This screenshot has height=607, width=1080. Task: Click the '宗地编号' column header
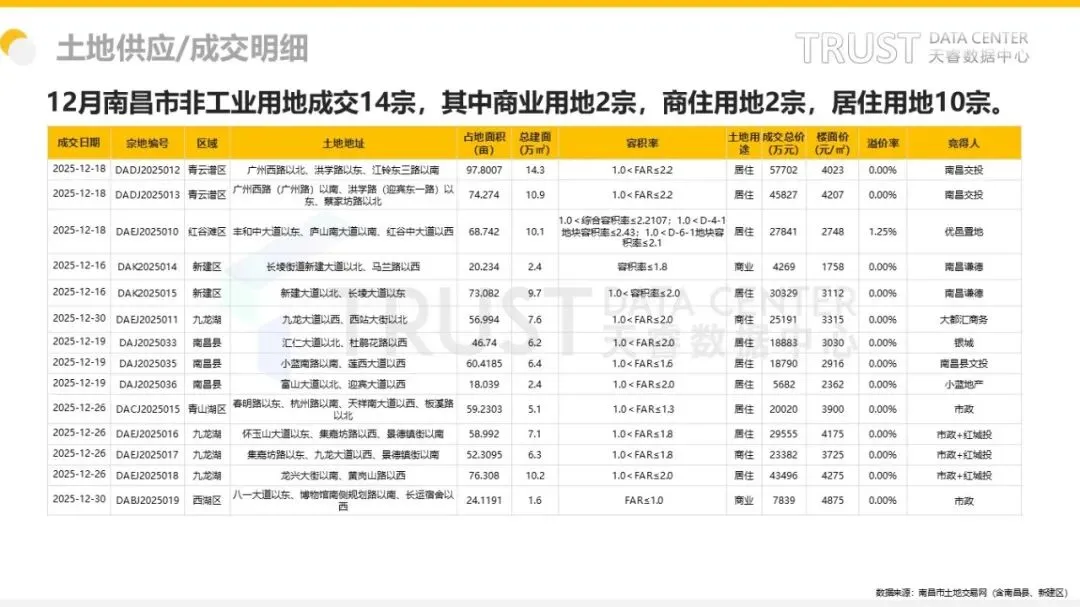click(147, 143)
